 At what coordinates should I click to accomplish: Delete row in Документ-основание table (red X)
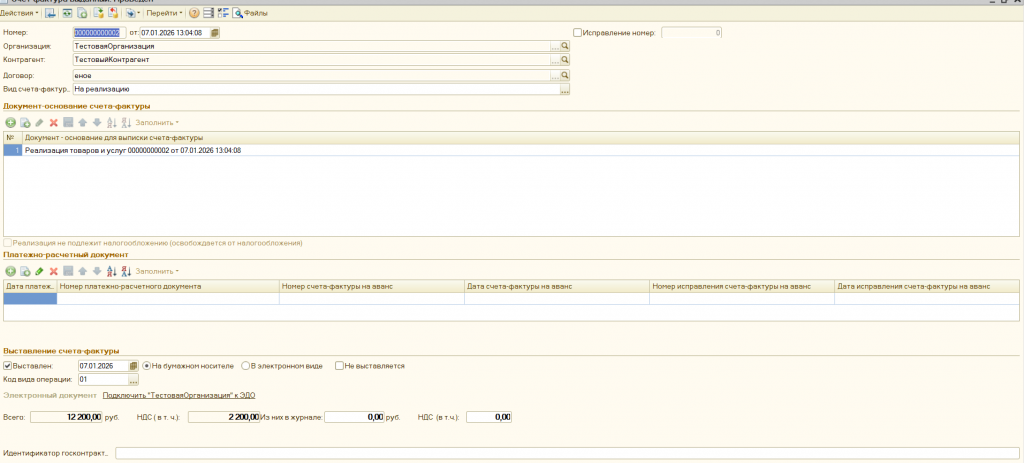[54, 123]
